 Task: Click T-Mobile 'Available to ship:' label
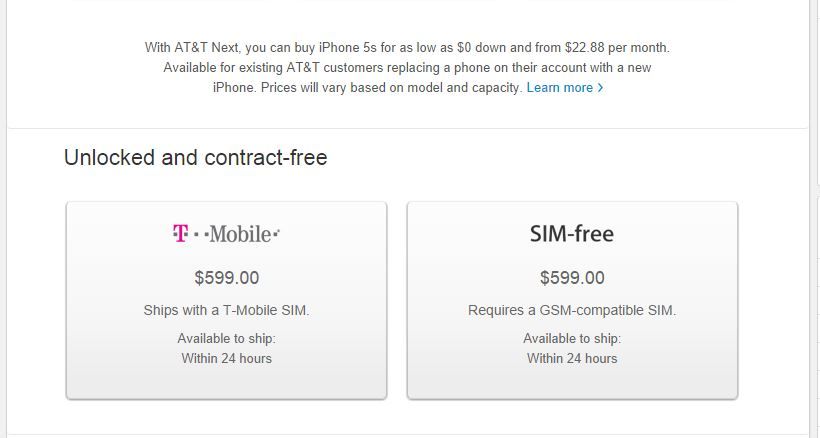click(x=226, y=339)
